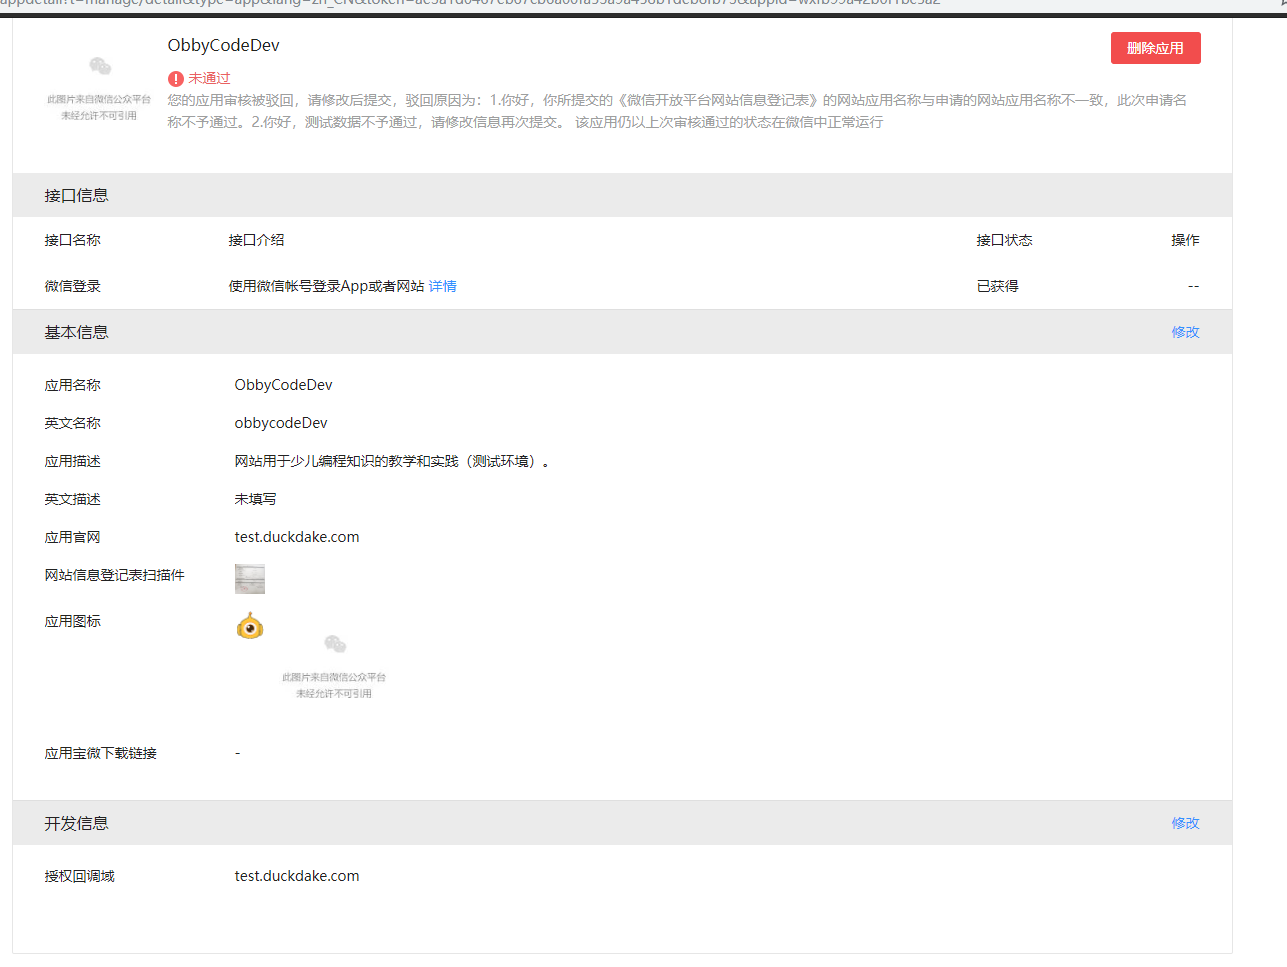Click the 网站信息登记表扫描件 label
The image size is (1287, 967).
click(x=114, y=575)
